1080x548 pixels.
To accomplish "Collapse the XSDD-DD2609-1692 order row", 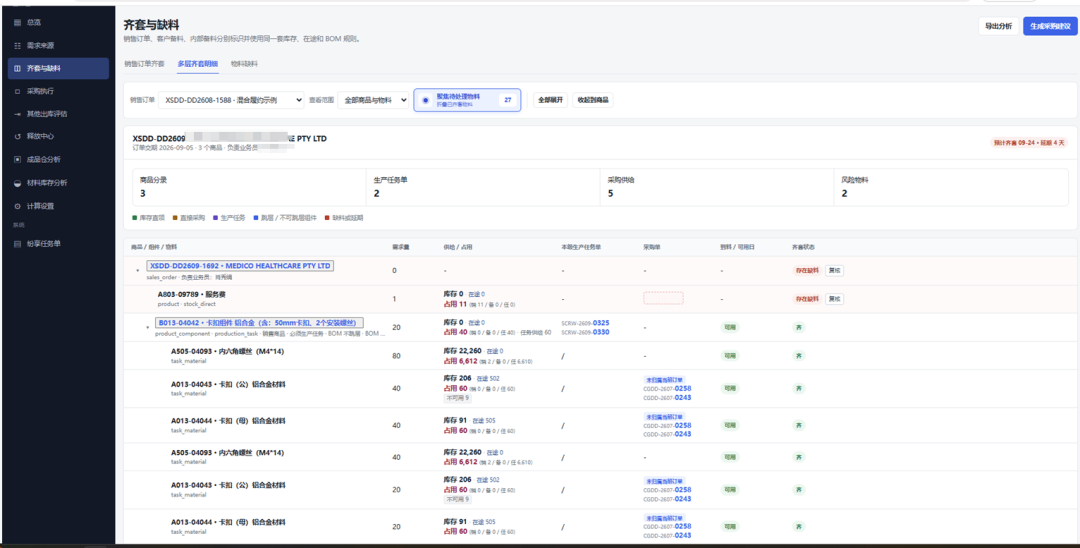I will point(138,271).
